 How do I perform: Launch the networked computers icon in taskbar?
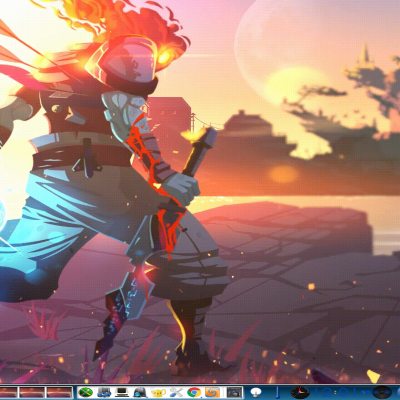point(104,392)
